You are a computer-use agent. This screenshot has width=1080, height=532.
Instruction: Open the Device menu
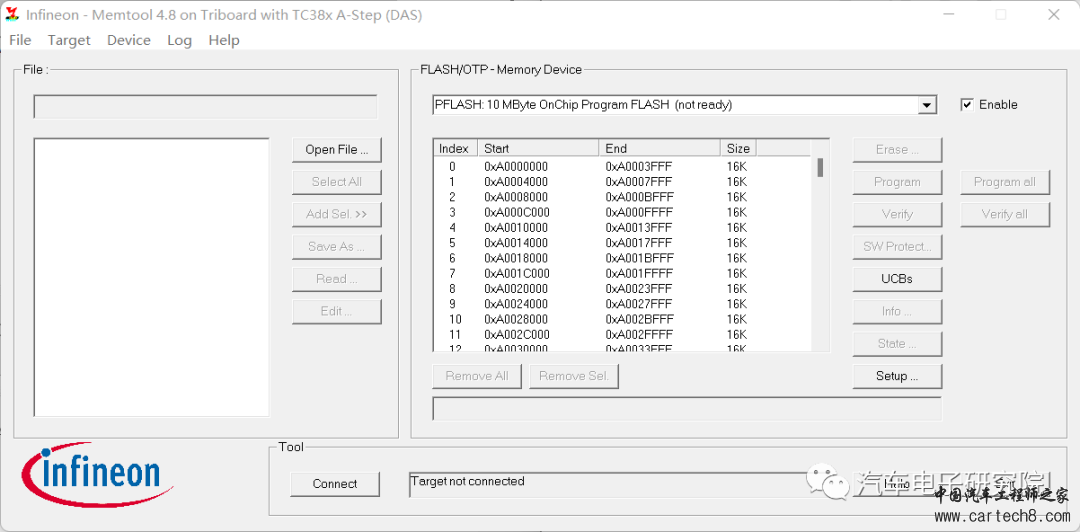click(129, 40)
